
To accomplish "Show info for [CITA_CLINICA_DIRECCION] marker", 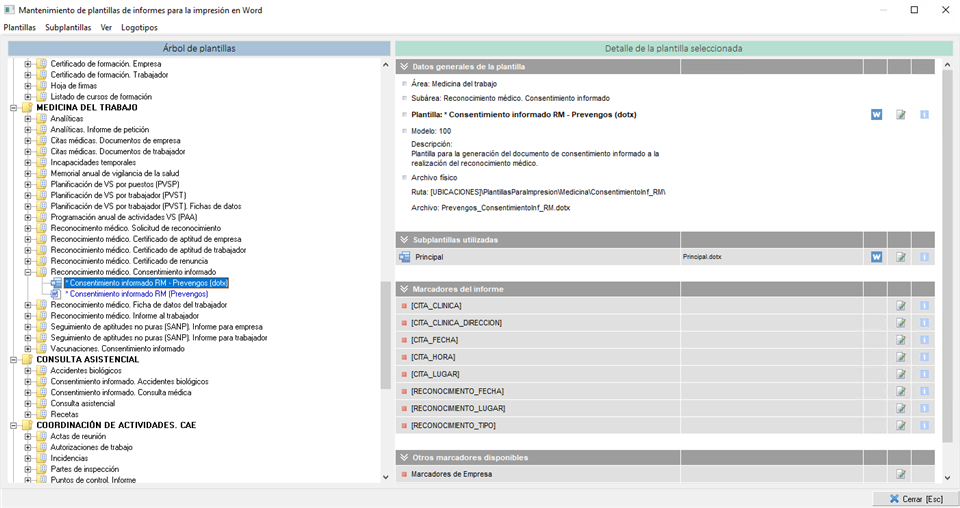I will pos(924,323).
